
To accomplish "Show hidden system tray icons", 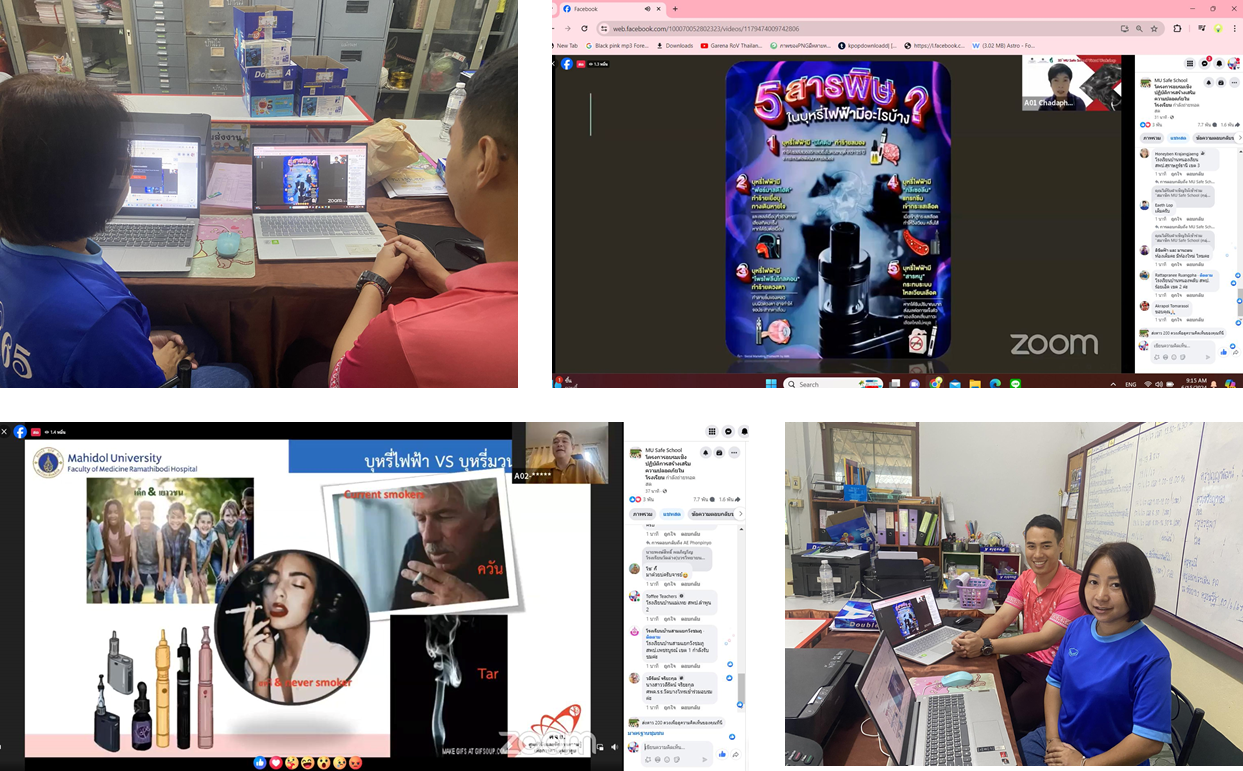I will coord(1113,383).
